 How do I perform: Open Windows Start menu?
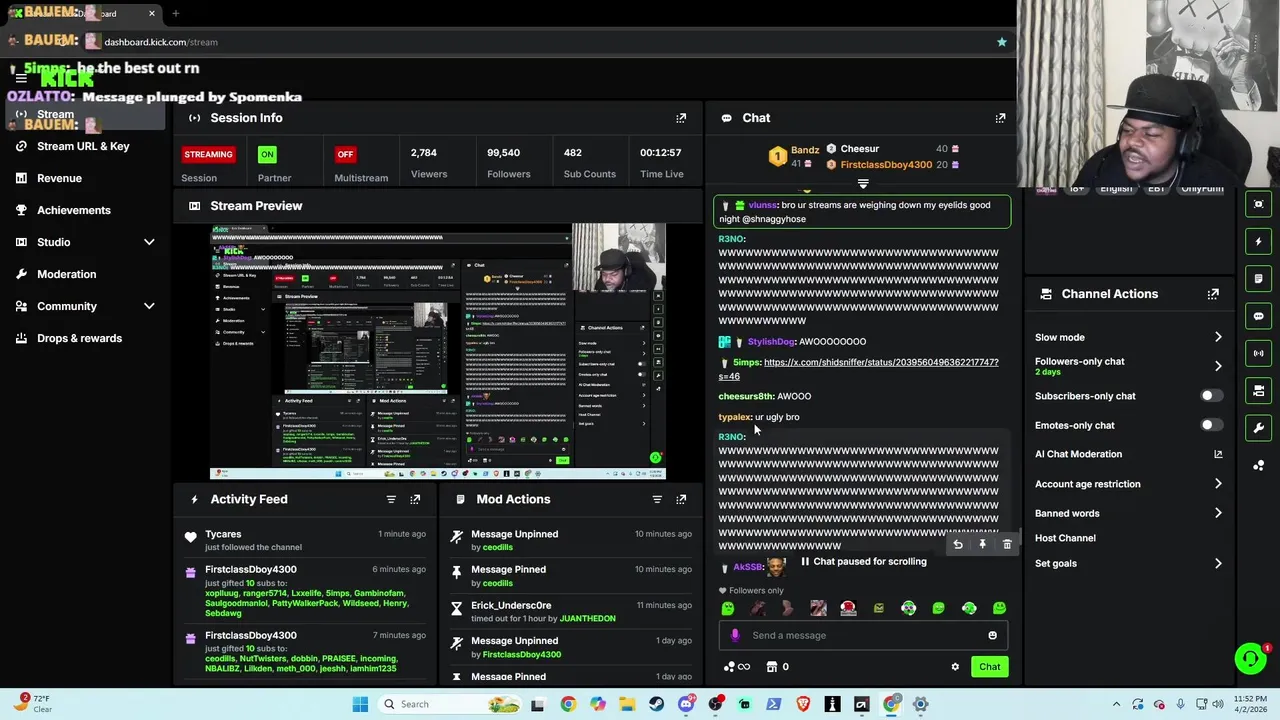tap(360, 704)
